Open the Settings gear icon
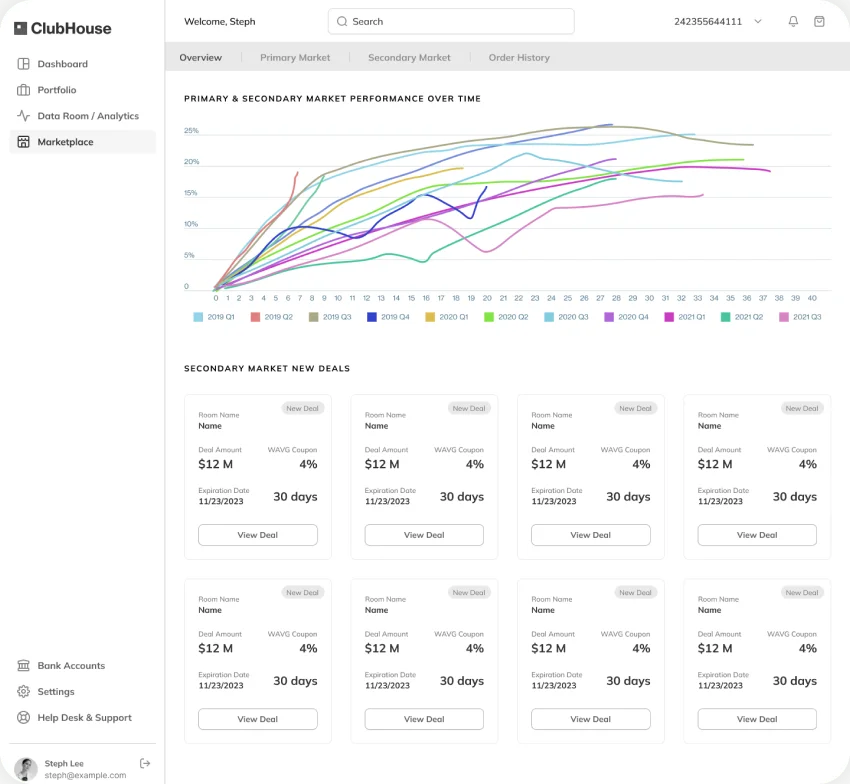 click(x=23, y=691)
